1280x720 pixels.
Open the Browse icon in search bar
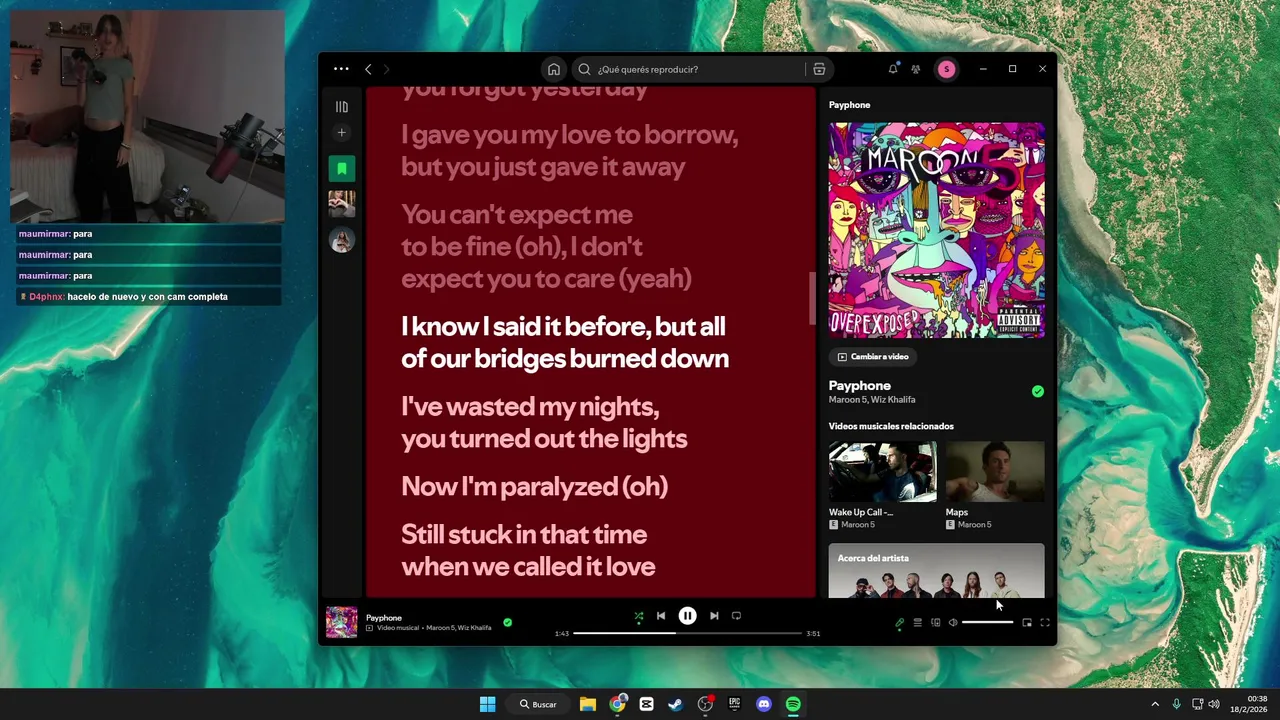pos(819,69)
